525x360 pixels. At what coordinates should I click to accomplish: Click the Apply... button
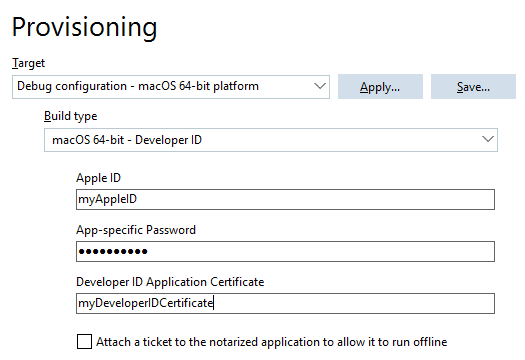380,87
